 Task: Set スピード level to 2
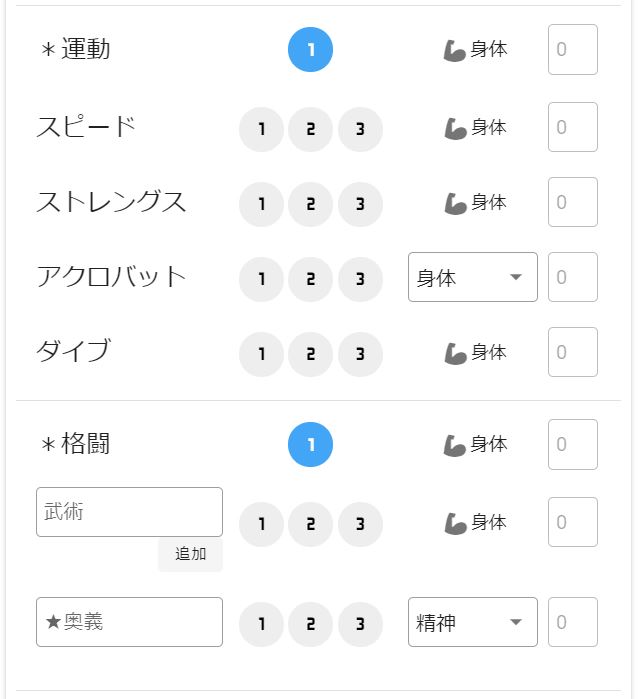310,129
